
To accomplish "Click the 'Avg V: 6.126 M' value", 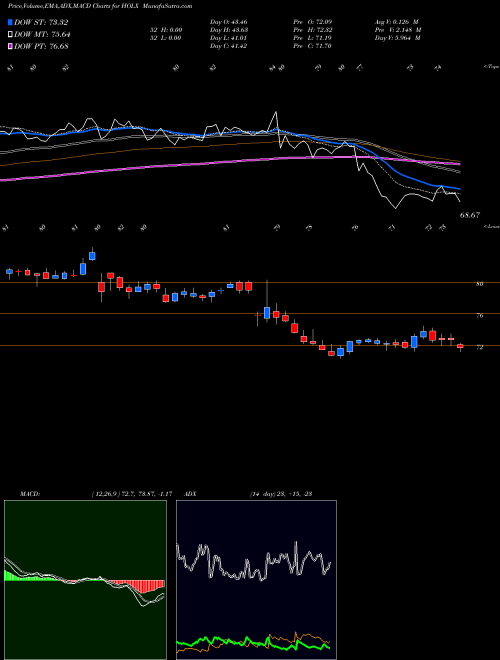I will 398,21.
